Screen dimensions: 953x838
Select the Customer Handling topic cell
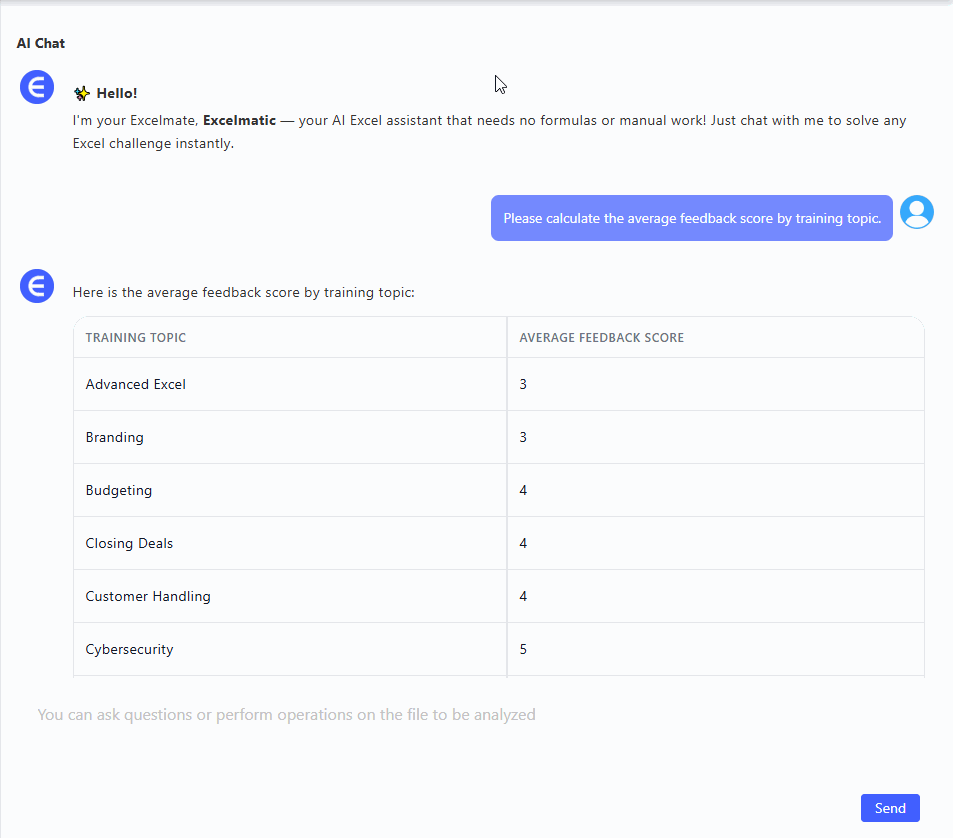point(148,596)
